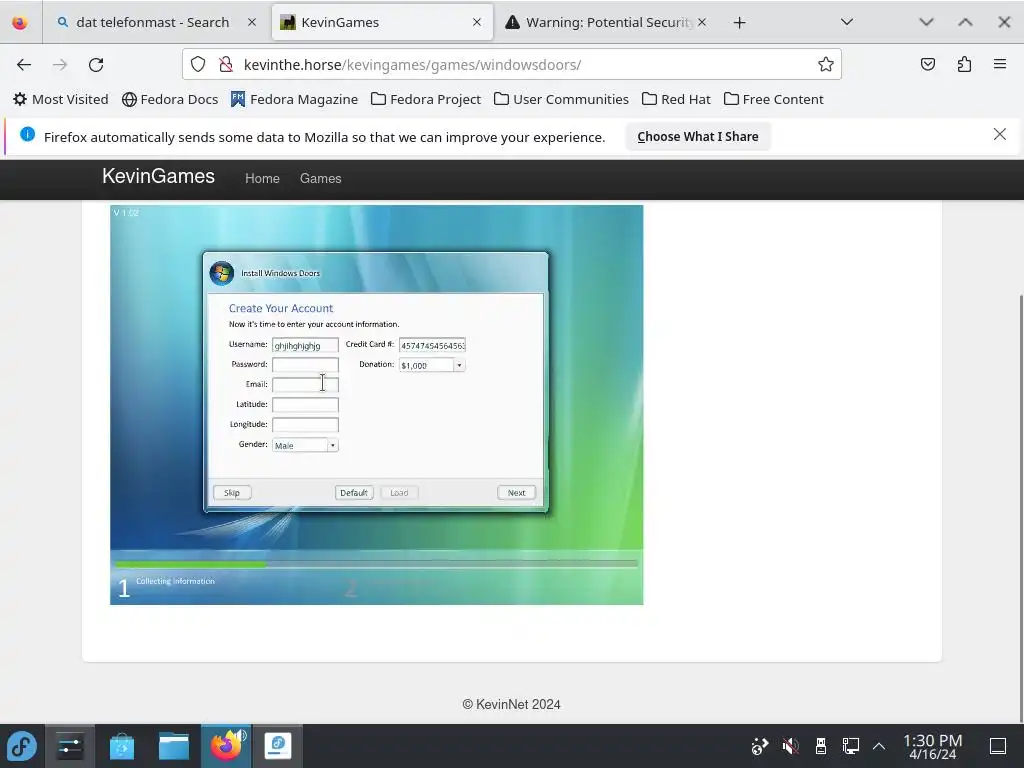Image resolution: width=1024 pixels, height=768 pixels.
Task: Open a new tab with plus icon
Action: tap(739, 23)
